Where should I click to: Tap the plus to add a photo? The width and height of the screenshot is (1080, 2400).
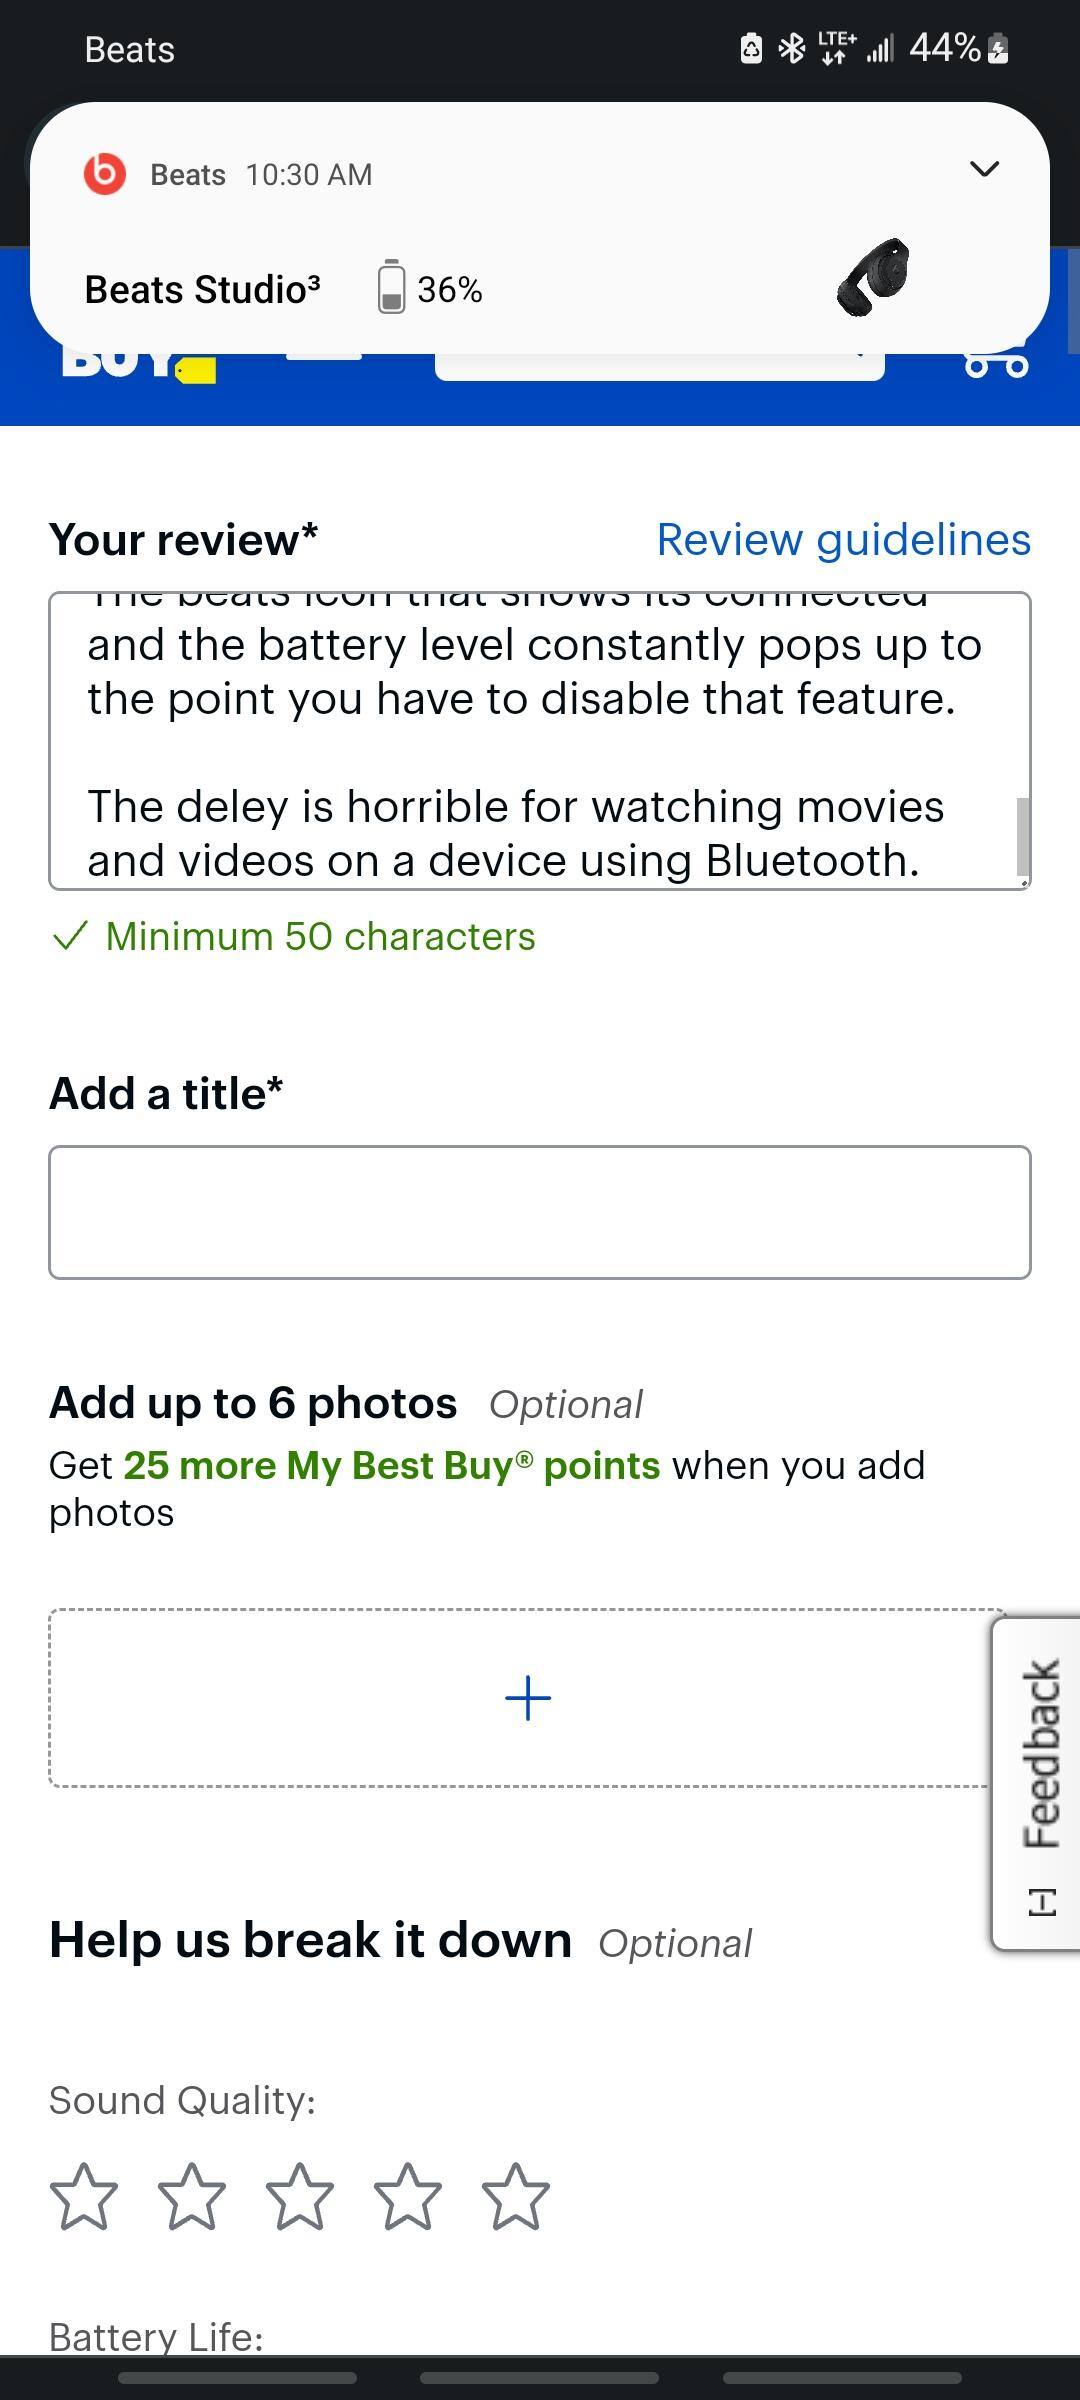pos(528,1697)
